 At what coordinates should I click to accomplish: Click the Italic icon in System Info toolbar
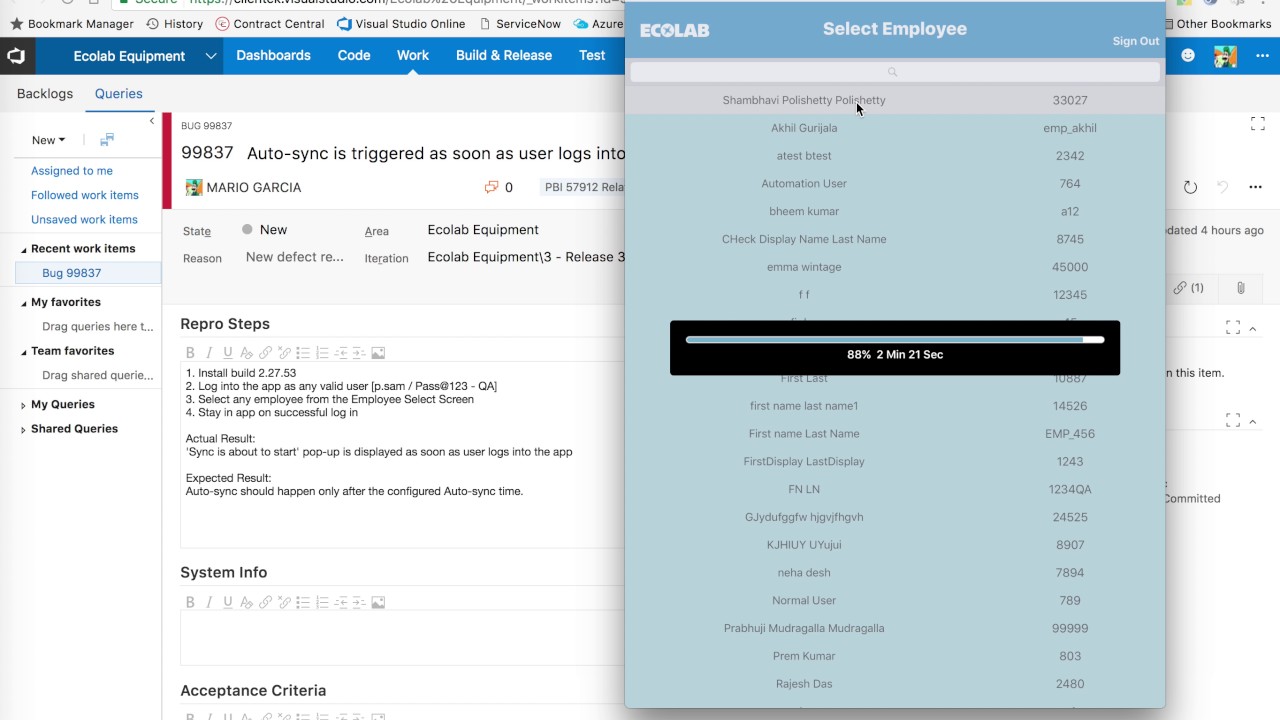click(x=209, y=602)
